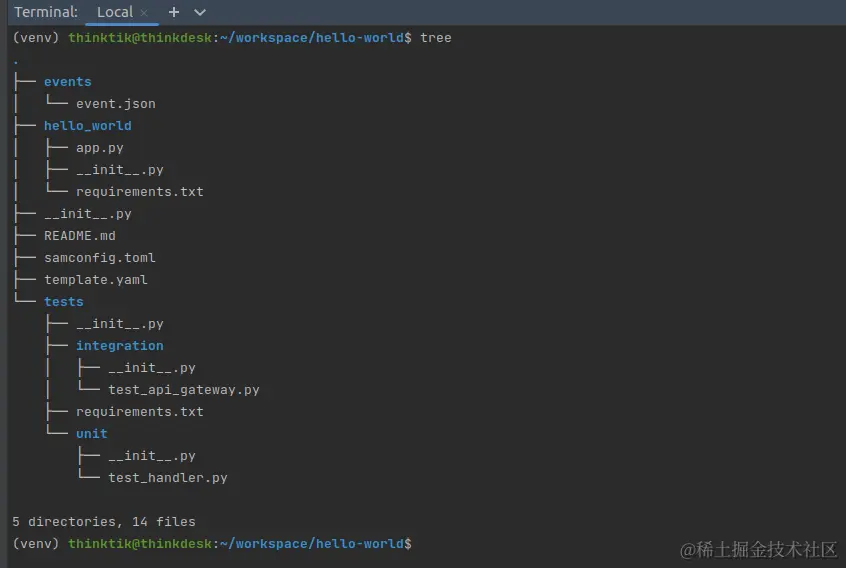Click app.py in the tree output

coord(99,148)
